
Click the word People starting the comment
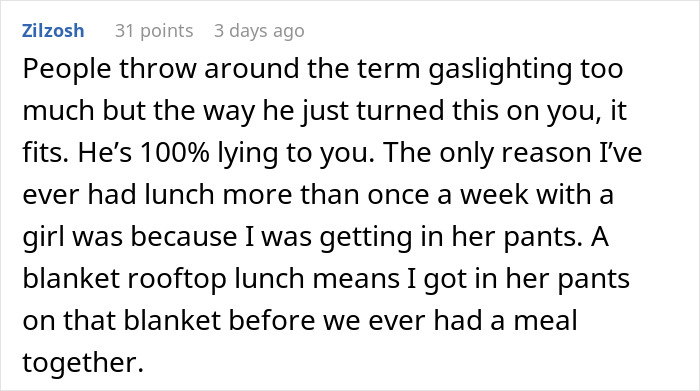tap(67, 70)
